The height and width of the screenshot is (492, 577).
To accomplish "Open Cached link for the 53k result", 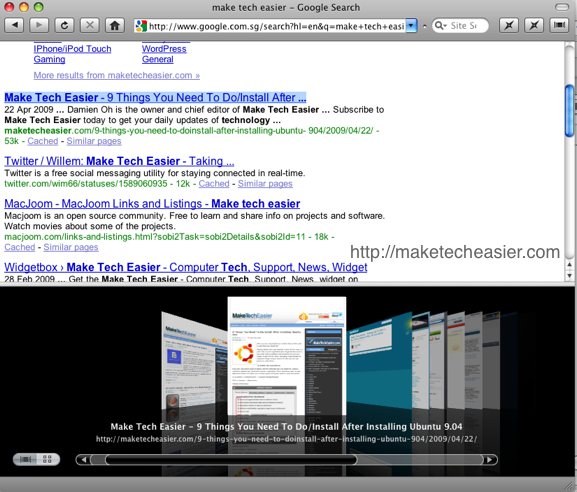I will [43, 141].
